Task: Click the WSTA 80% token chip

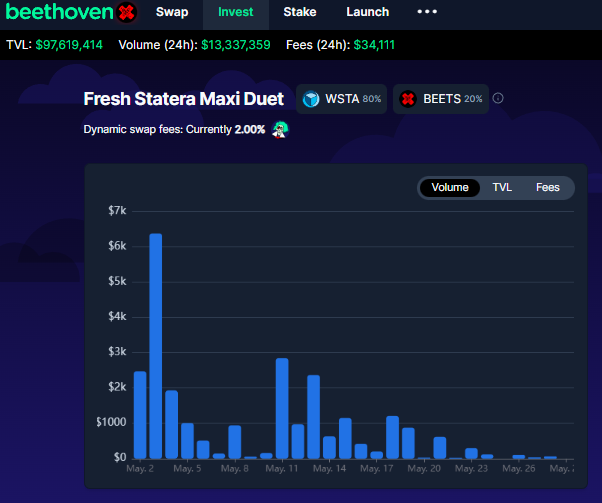Action: [341, 99]
